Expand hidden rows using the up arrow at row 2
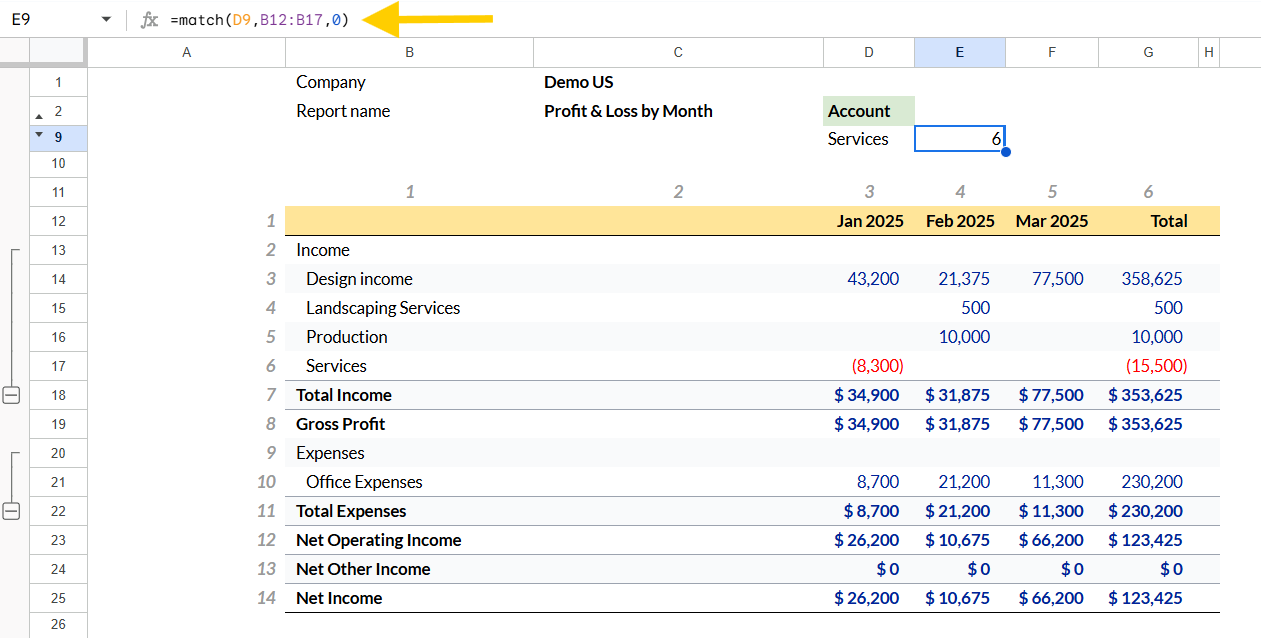1261x638 pixels. click(x=39, y=116)
